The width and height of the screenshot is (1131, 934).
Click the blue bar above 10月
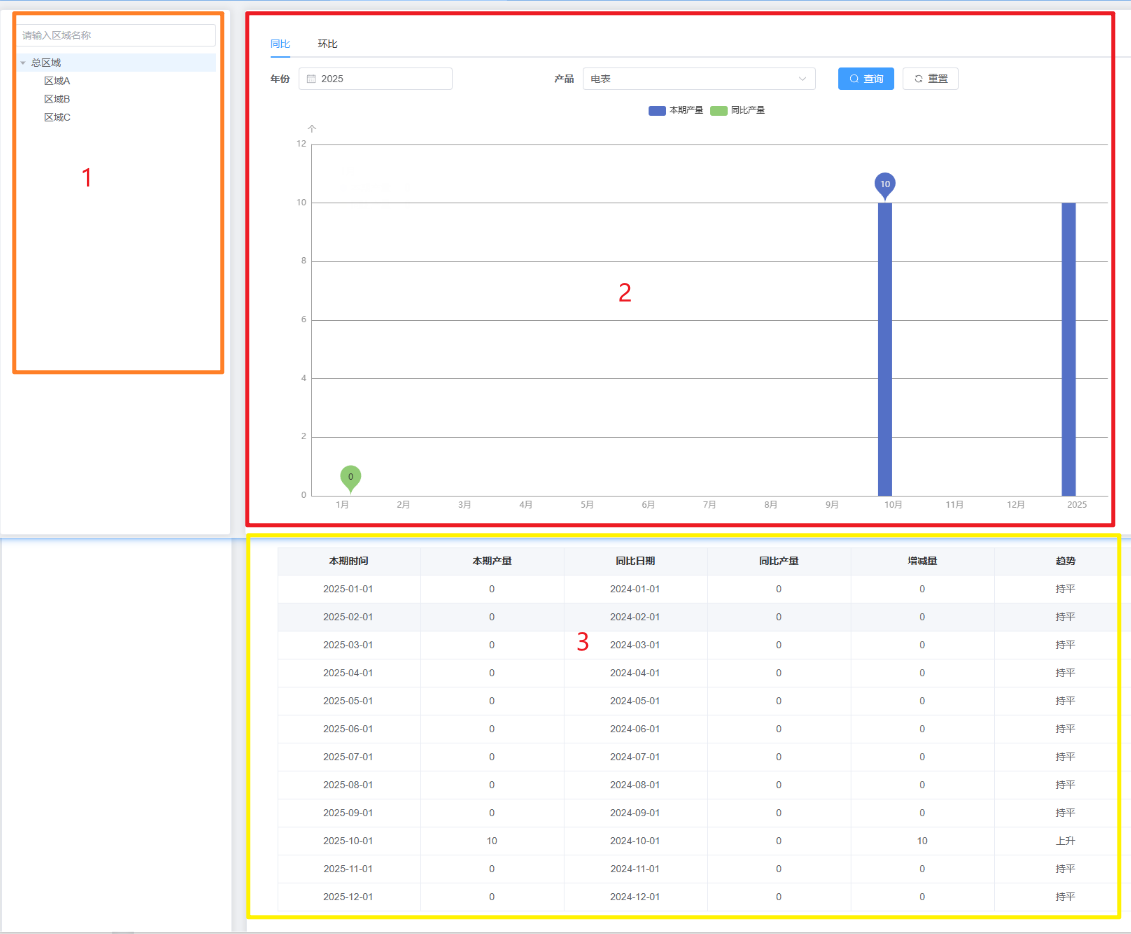tap(885, 349)
